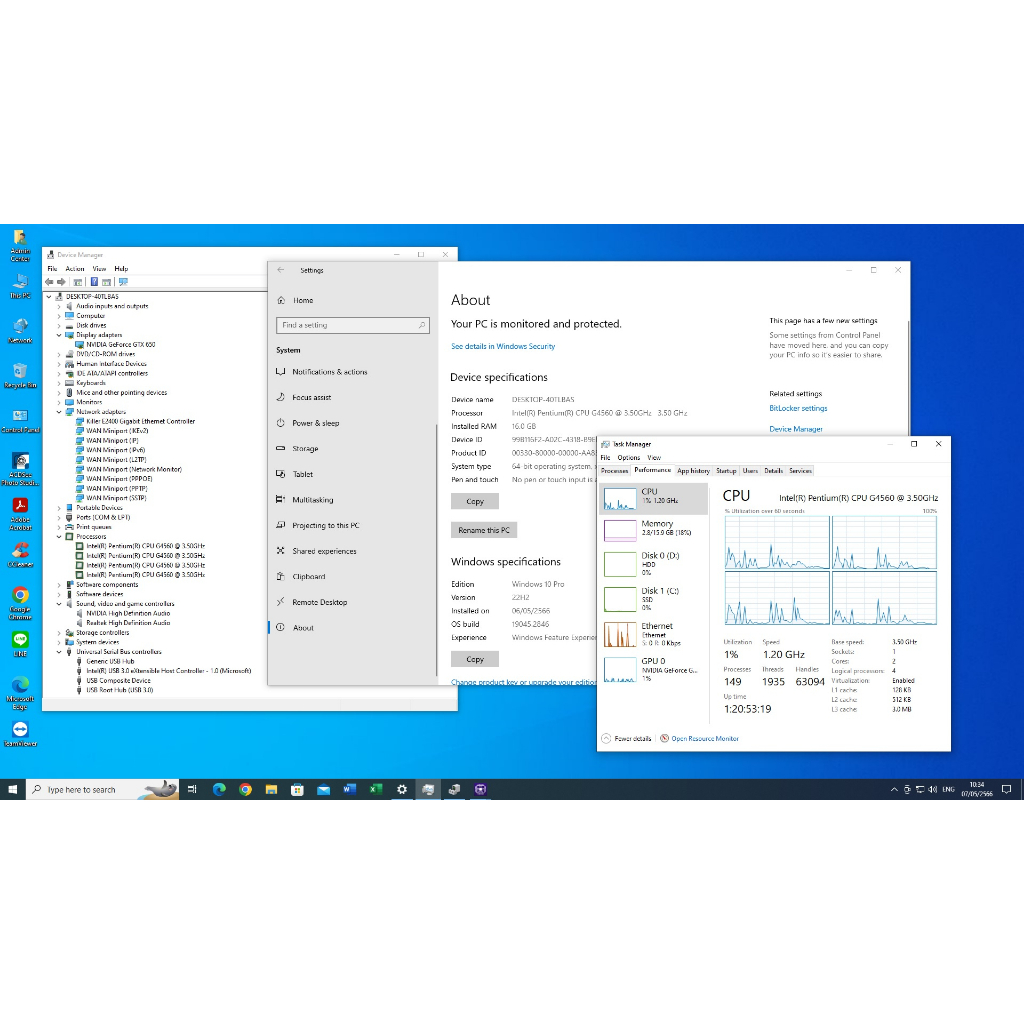
Task: Collapse the Network adapters tree node
Action: pyautogui.click(x=59, y=412)
